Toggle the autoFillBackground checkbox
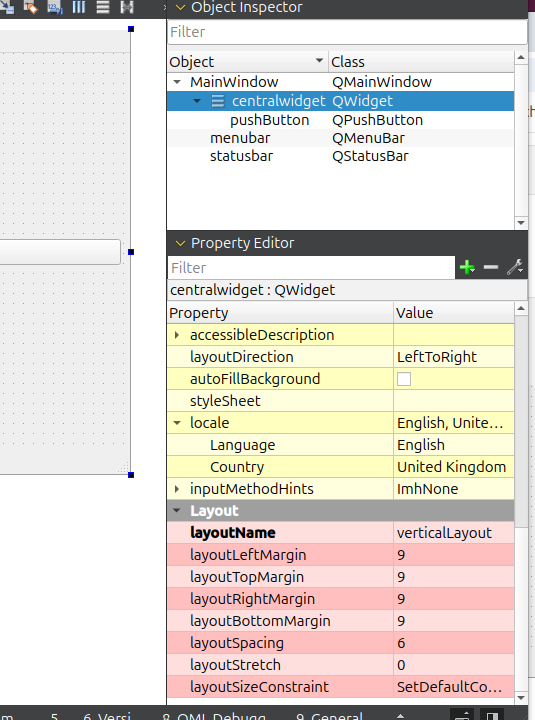 [x=404, y=379]
